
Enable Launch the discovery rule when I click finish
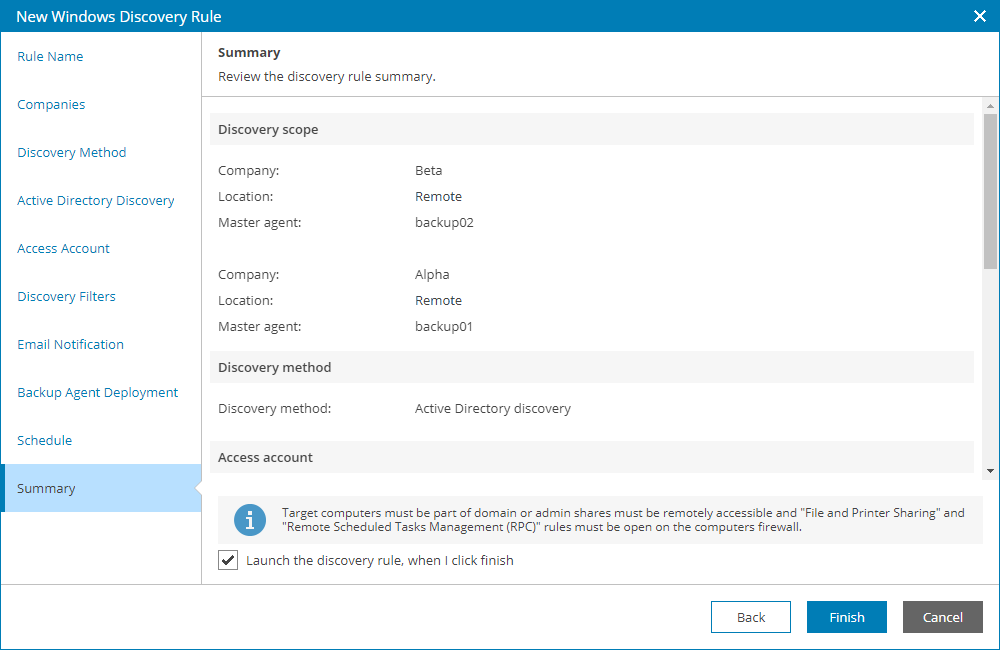point(228,560)
